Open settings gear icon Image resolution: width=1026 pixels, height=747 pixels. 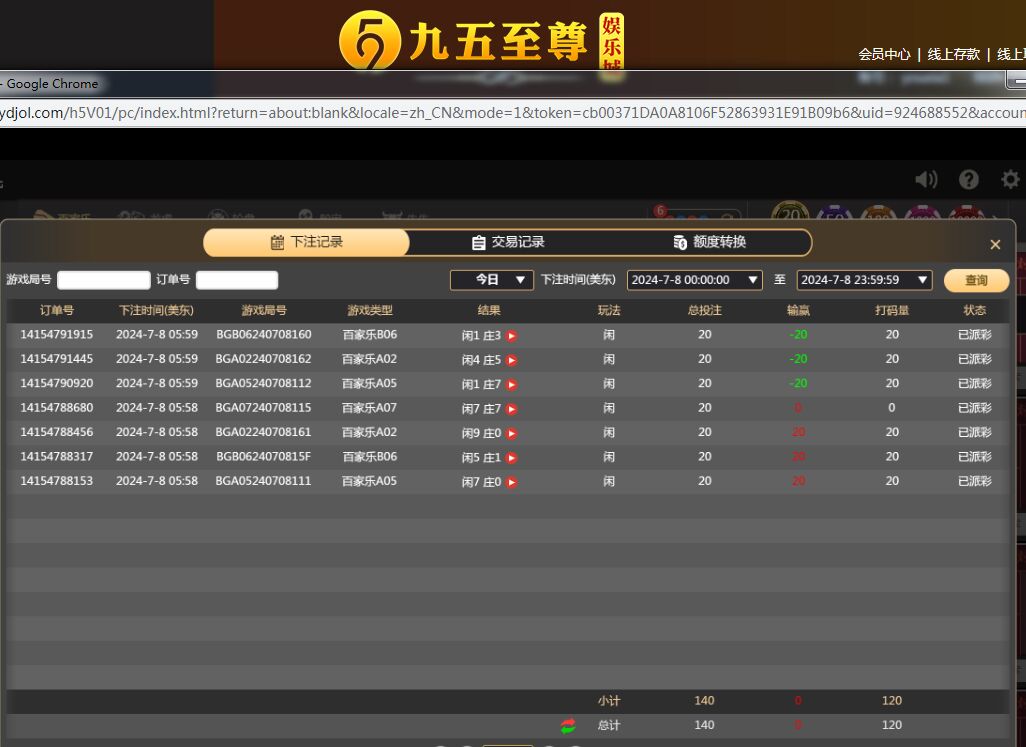pyautogui.click(x=1010, y=179)
